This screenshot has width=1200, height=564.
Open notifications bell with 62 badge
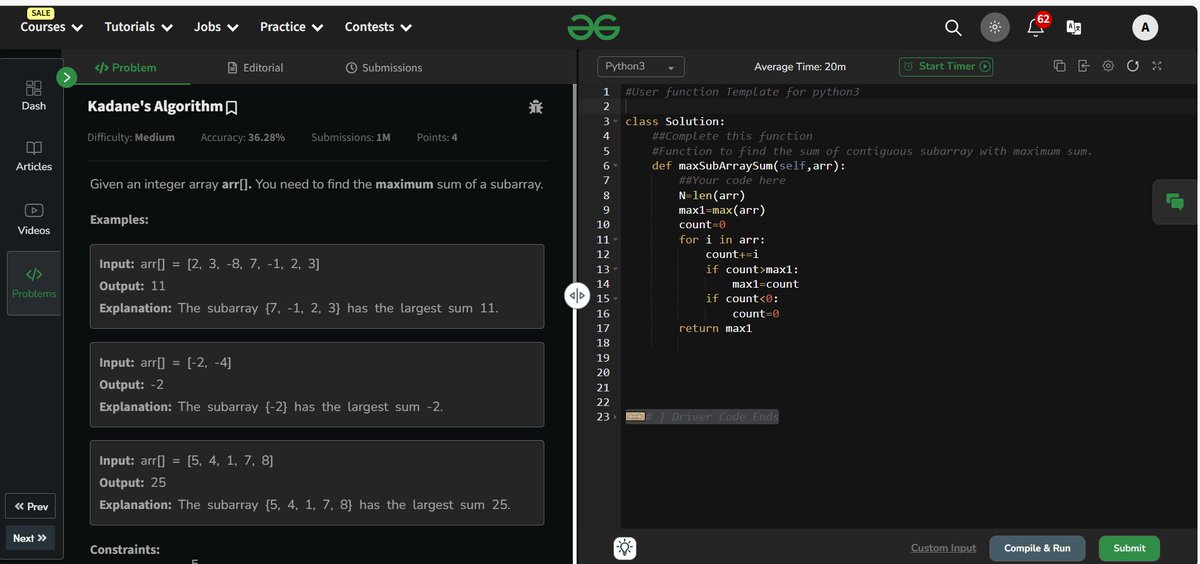pos(1037,26)
